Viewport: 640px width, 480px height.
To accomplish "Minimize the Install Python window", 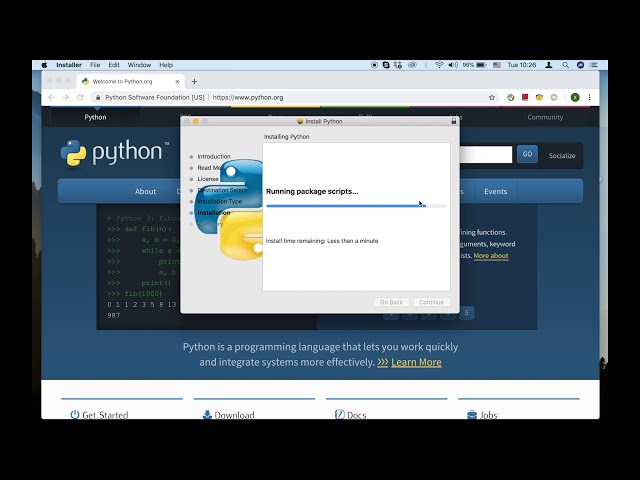I will [196, 121].
